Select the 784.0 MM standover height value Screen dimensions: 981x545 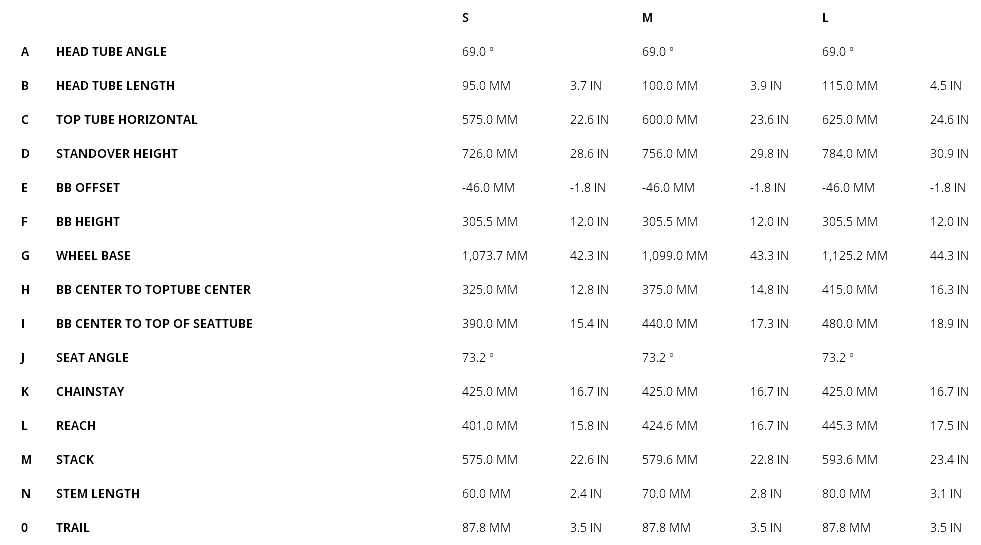[850, 154]
